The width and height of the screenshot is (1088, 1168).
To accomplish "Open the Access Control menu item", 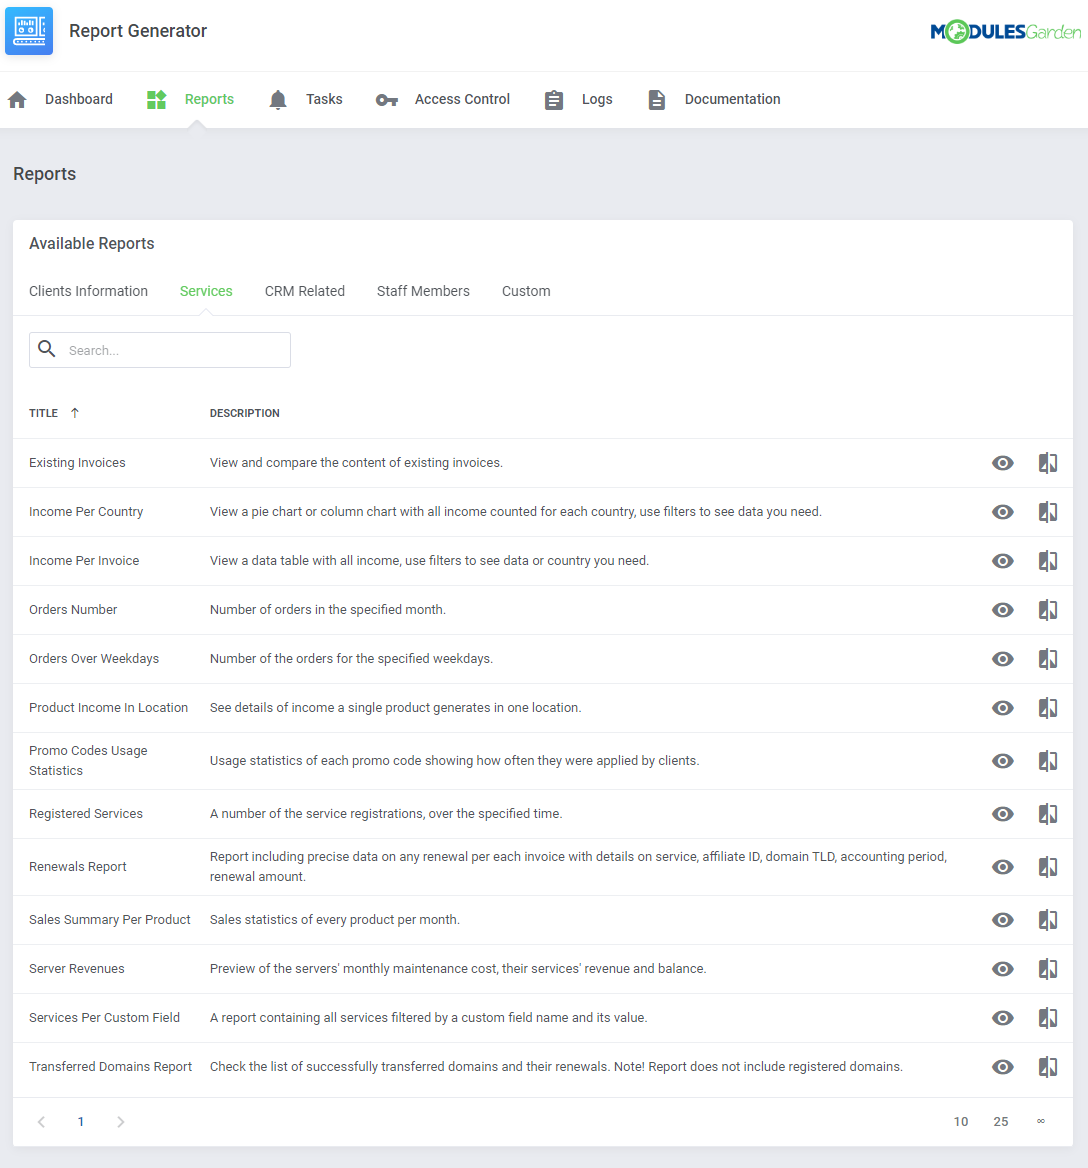I will [462, 99].
